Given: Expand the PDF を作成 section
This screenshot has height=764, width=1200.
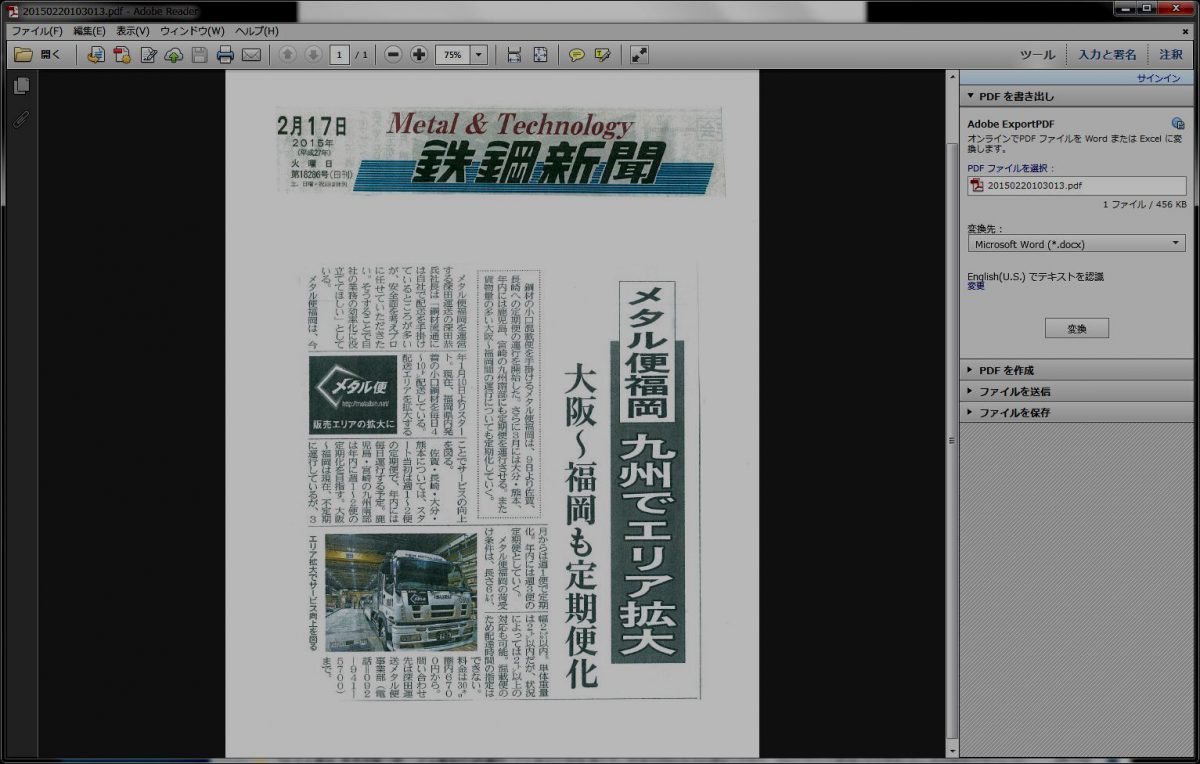Looking at the screenshot, I should 1078,370.
